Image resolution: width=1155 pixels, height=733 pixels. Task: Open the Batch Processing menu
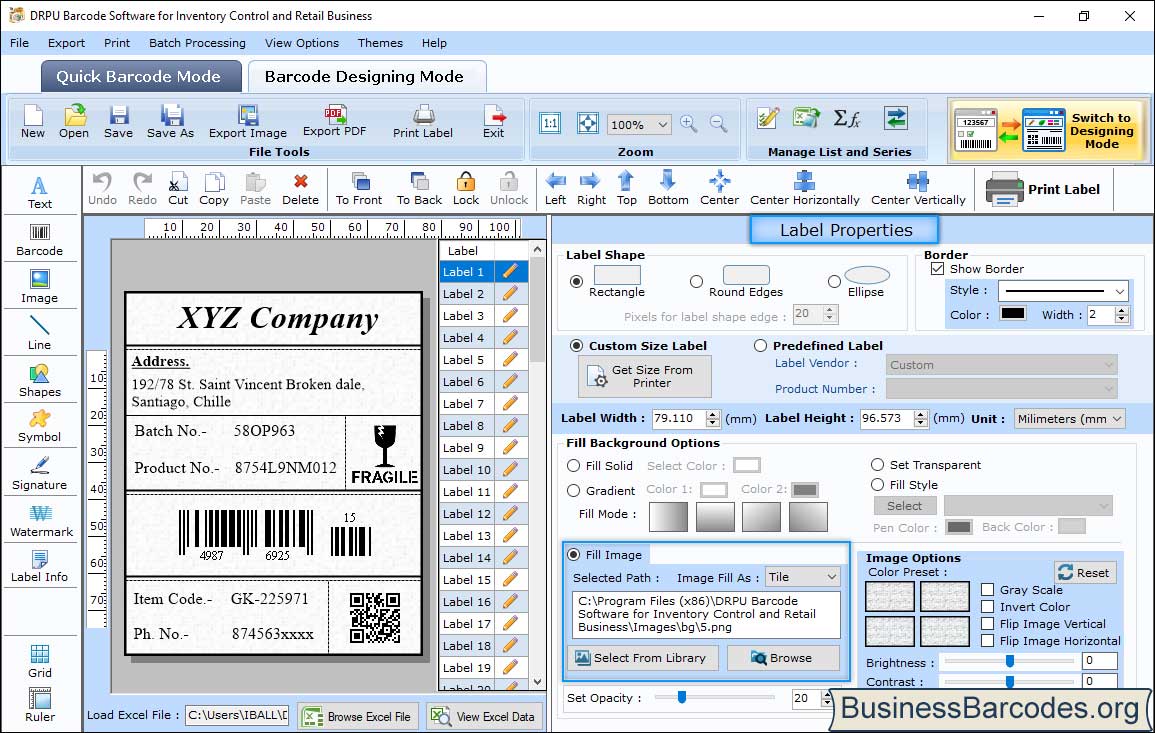[197, 43]
